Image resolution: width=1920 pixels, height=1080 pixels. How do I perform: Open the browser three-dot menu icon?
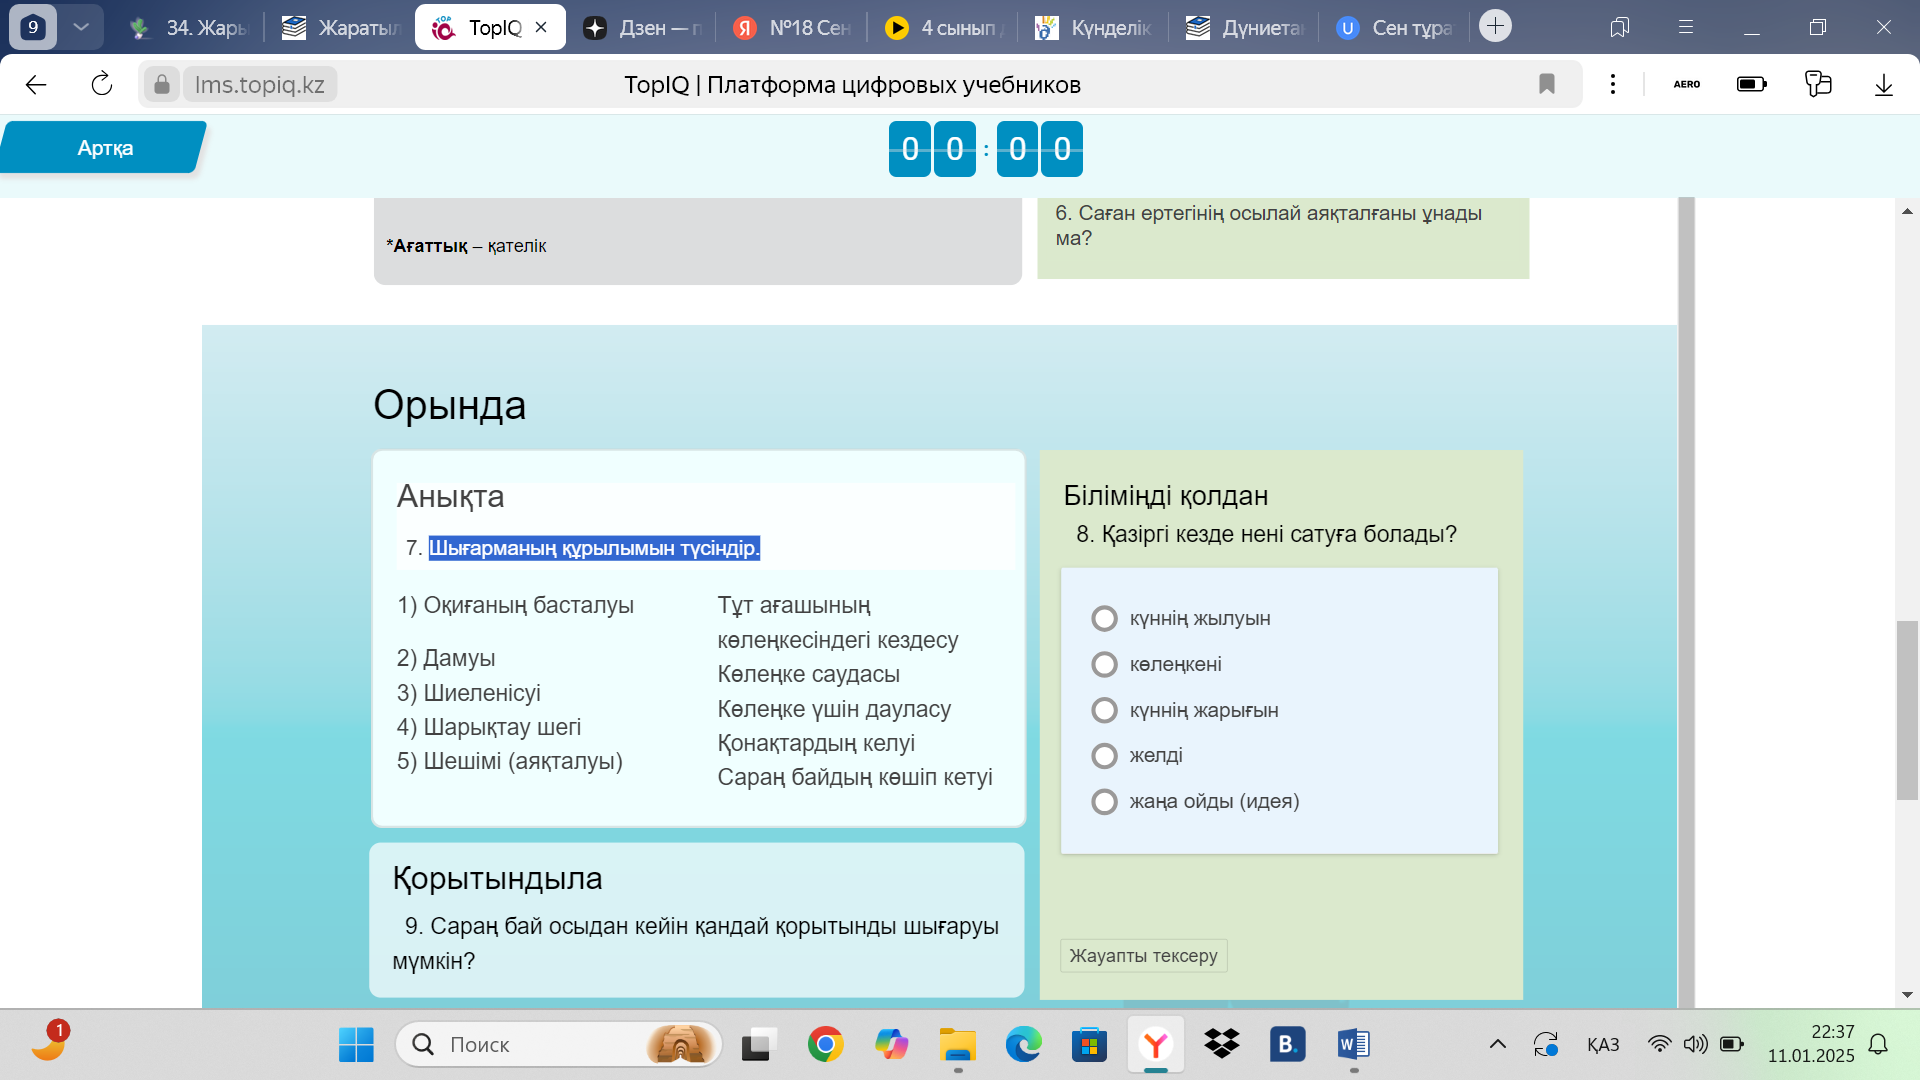(1612, 85)
